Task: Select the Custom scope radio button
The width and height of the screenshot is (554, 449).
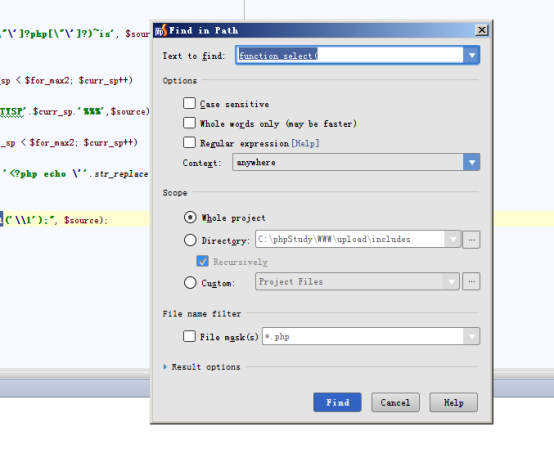Action: click(x=190, y=282)
